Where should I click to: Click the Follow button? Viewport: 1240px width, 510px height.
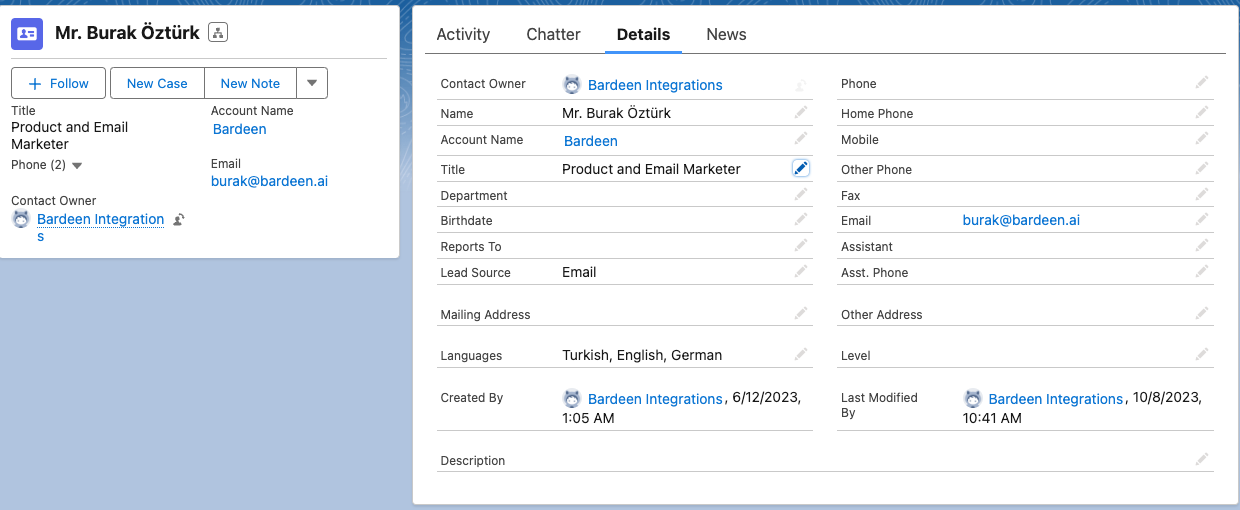[59, 83]
